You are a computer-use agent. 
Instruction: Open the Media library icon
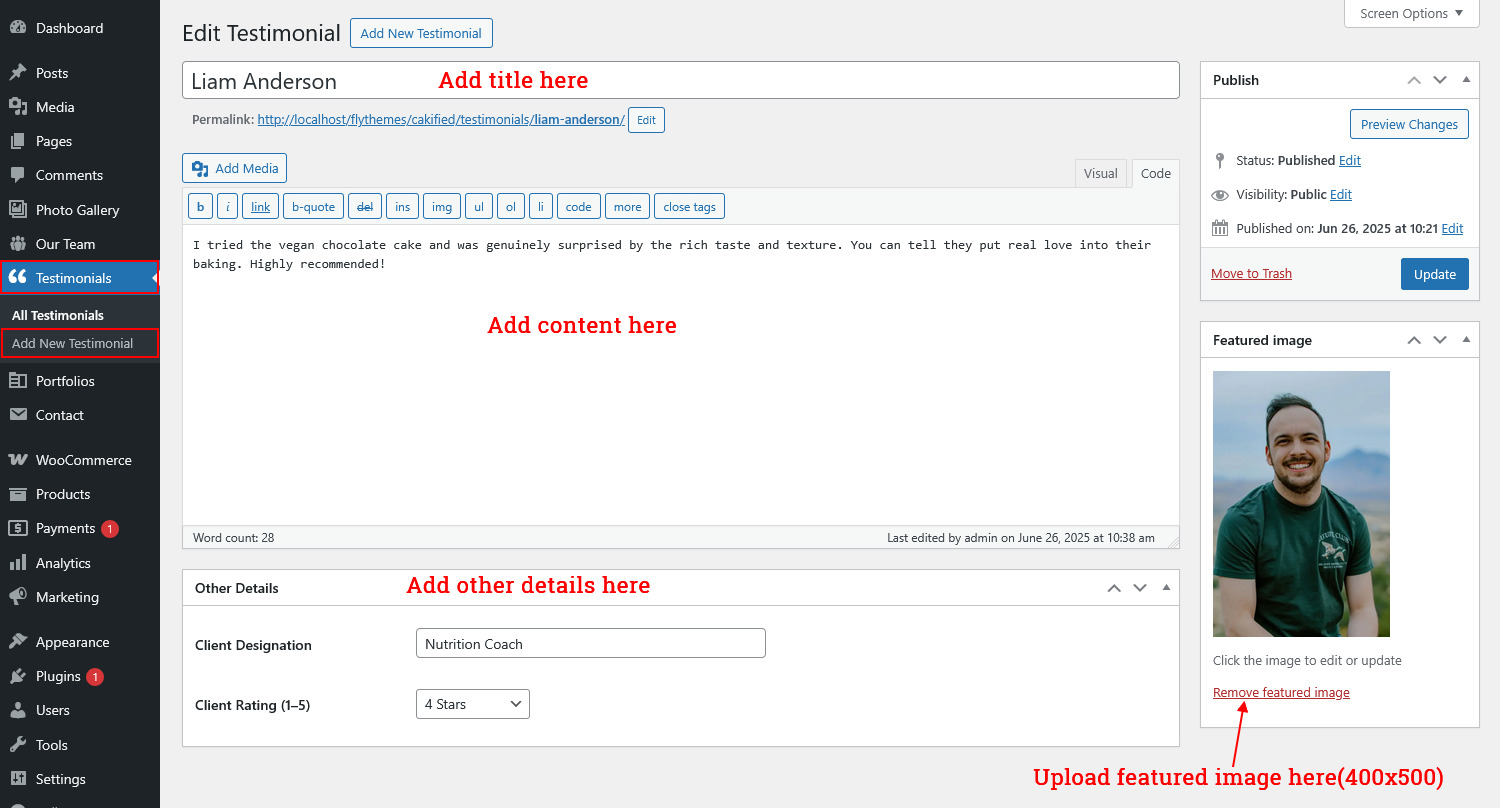click(x=17, y=107)
